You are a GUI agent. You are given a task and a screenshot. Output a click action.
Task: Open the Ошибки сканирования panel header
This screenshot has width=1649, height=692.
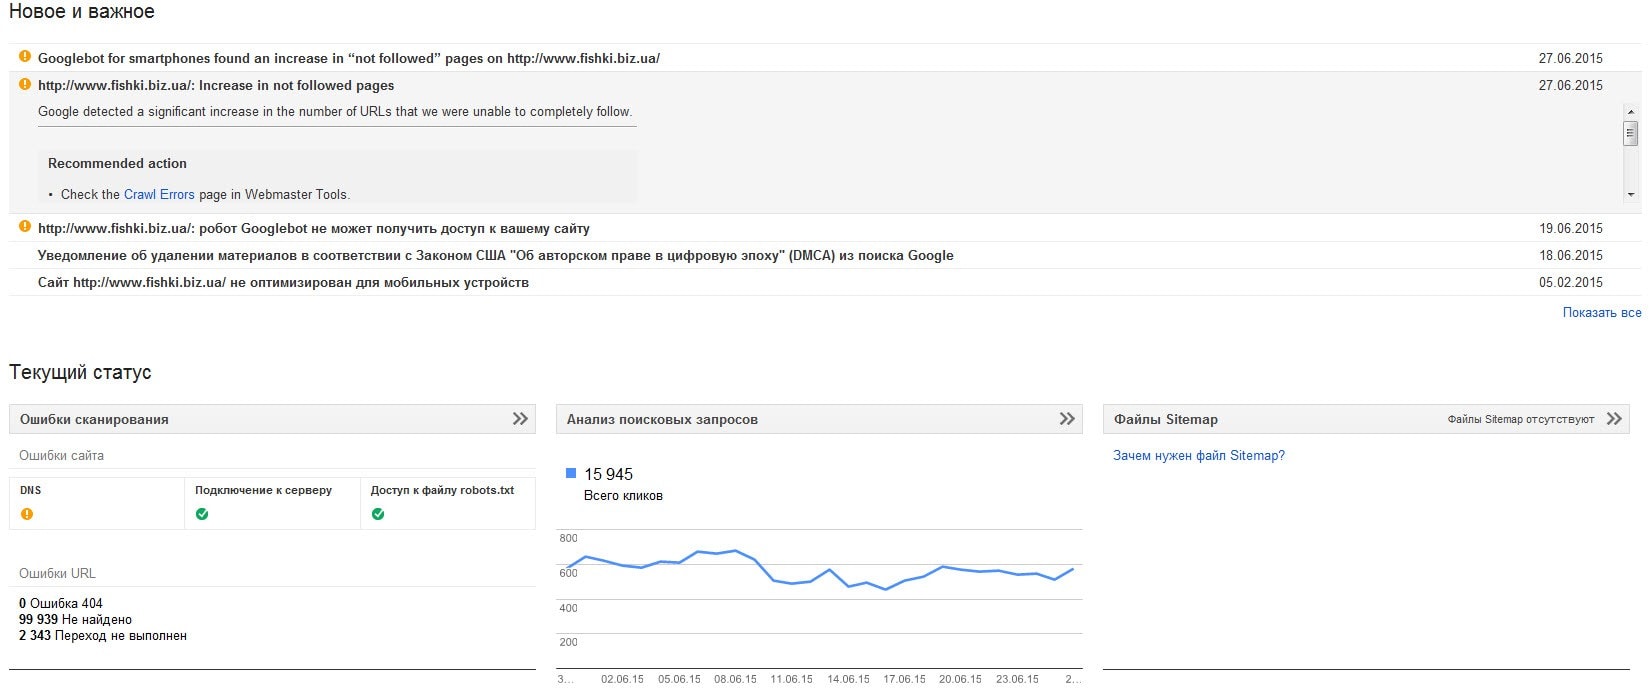[94, 419]
